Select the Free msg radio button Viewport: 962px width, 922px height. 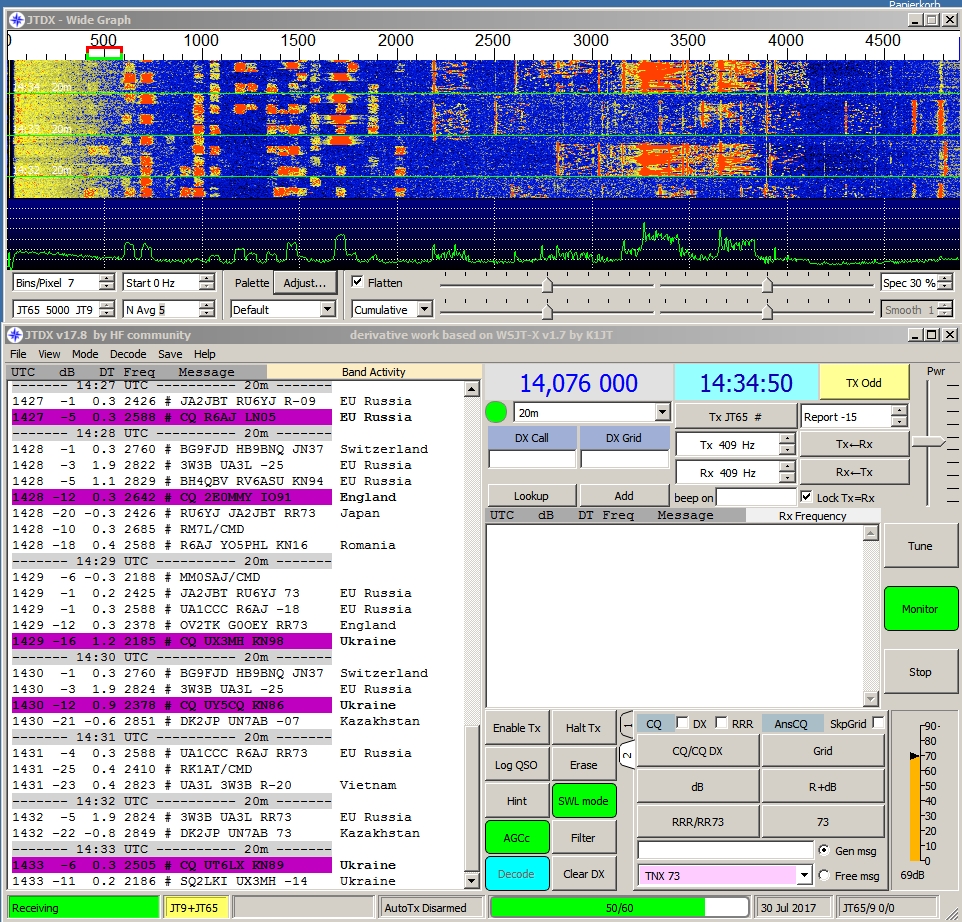(823, 875)
